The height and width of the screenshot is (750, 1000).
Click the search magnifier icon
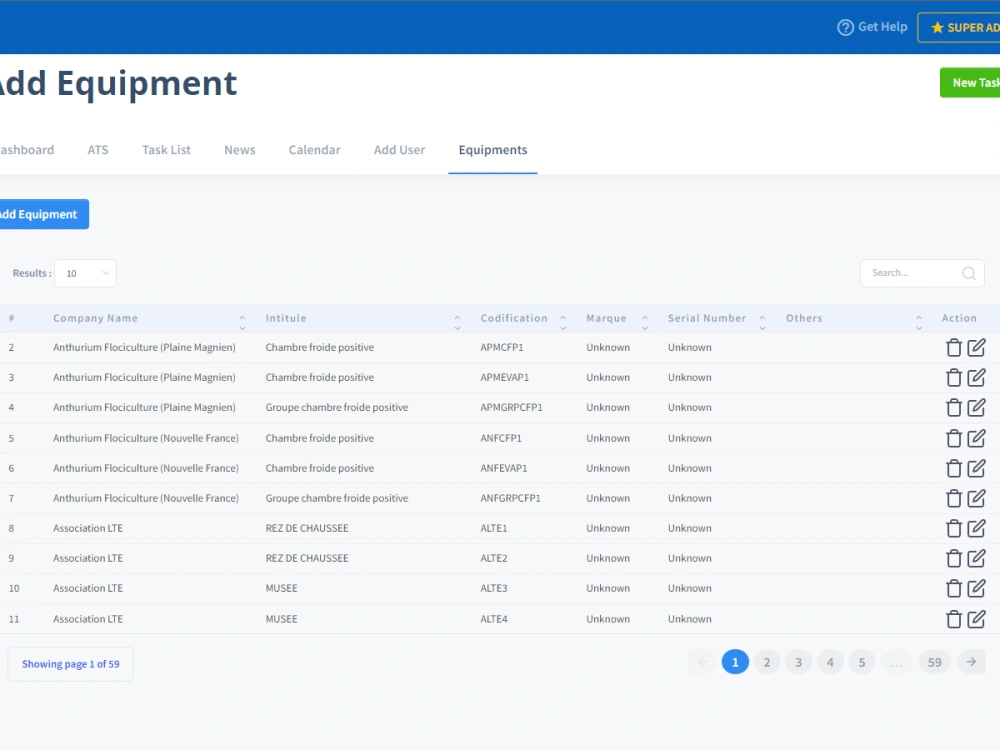(967, 273)
